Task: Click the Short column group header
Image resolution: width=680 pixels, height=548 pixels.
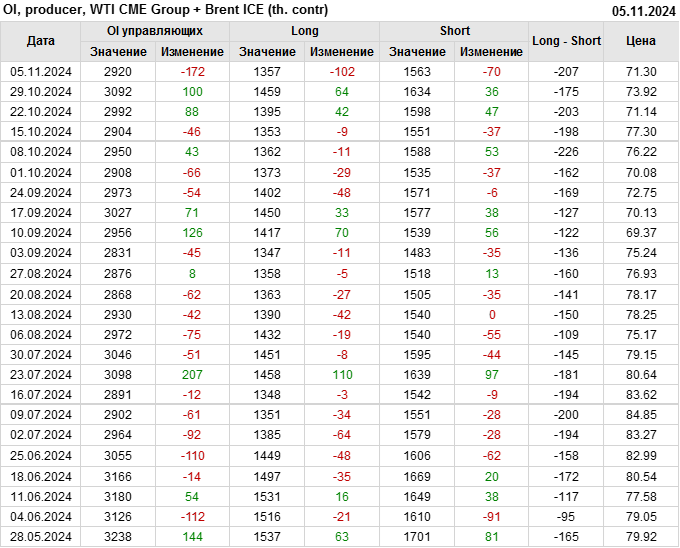Action: click(x=454, y=31)
